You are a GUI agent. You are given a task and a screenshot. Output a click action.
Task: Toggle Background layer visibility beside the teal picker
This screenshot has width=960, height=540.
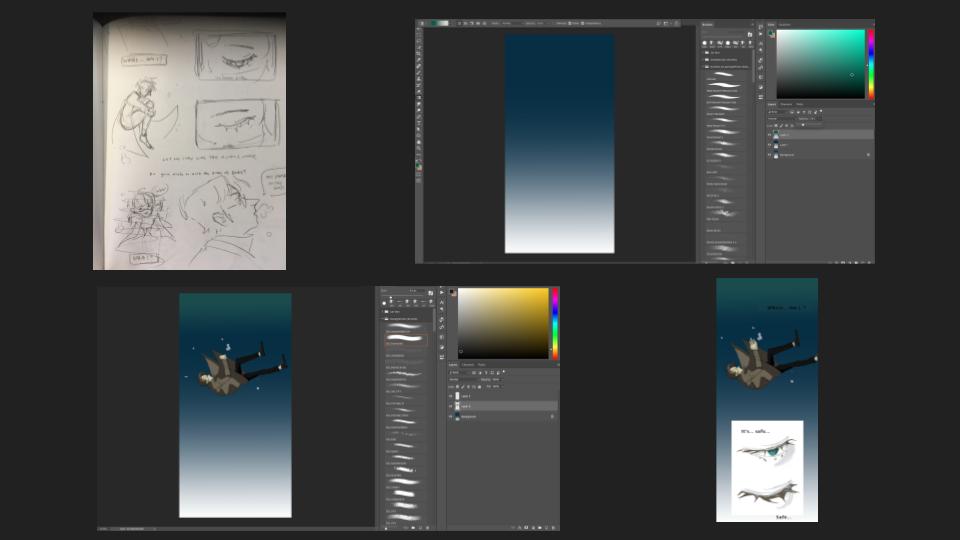[x=769, y=155]
